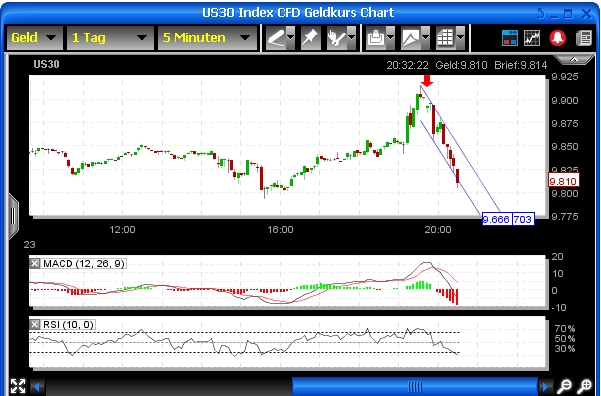Click the 9.810 current price tag
This screenshot has width=601, height=396.
(x=563, y=181)
